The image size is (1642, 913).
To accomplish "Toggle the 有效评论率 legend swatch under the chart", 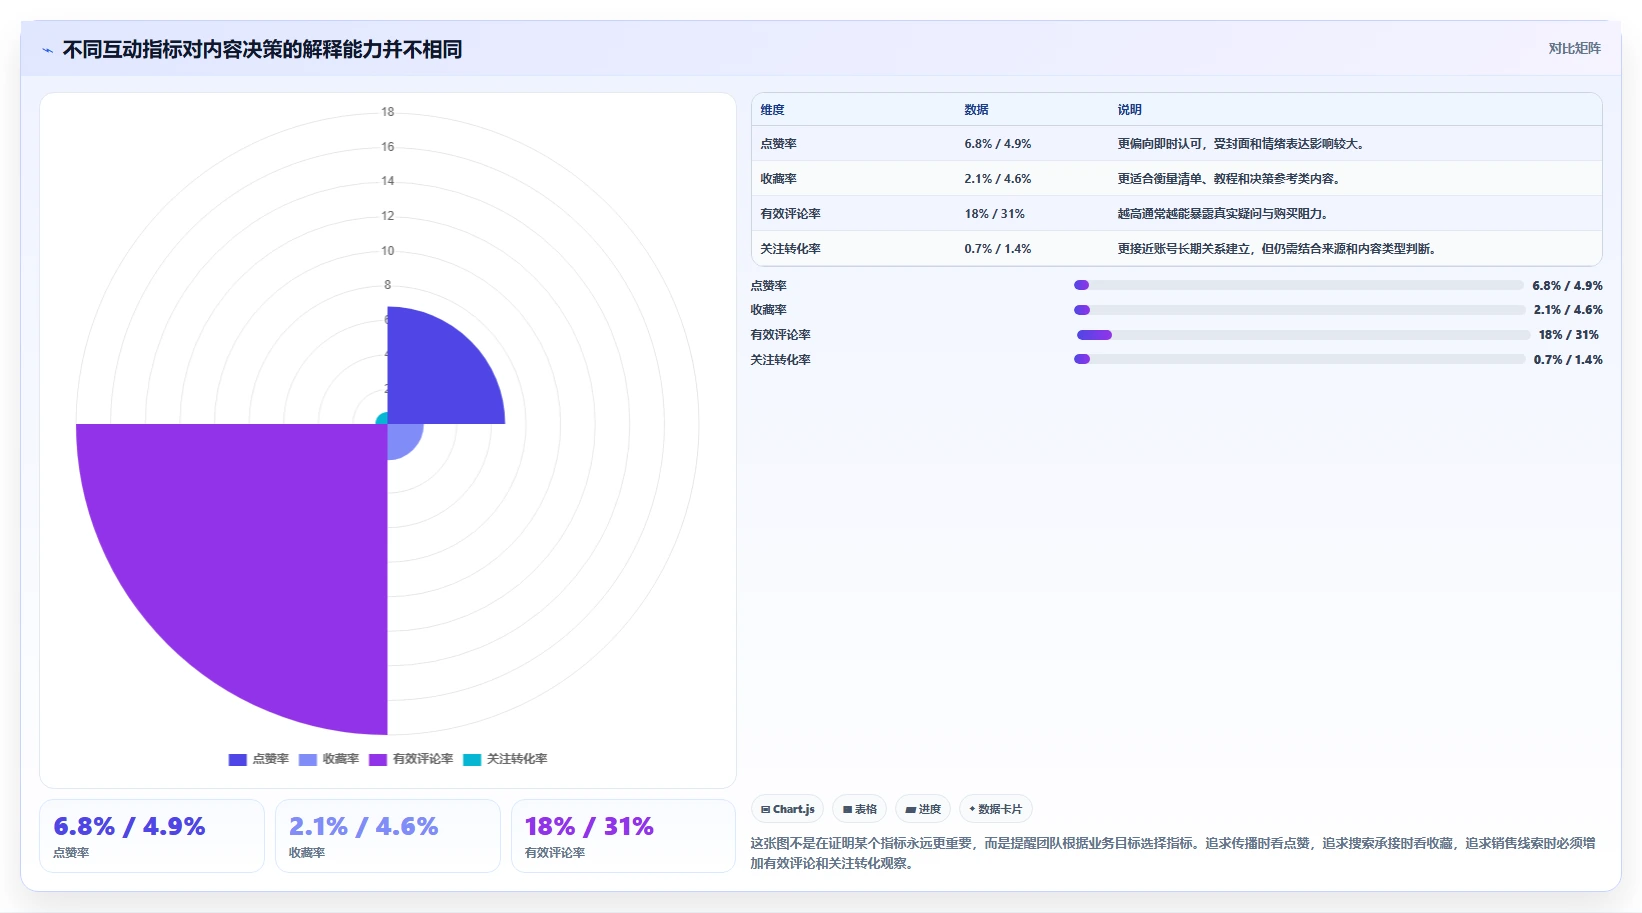I will (378, 759).
